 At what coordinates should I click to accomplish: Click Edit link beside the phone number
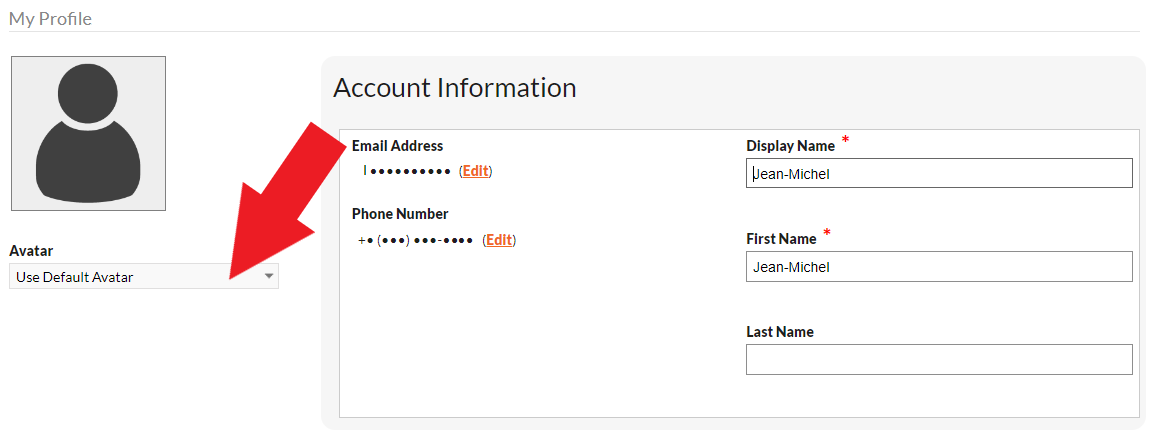click(x=499, y=239)
